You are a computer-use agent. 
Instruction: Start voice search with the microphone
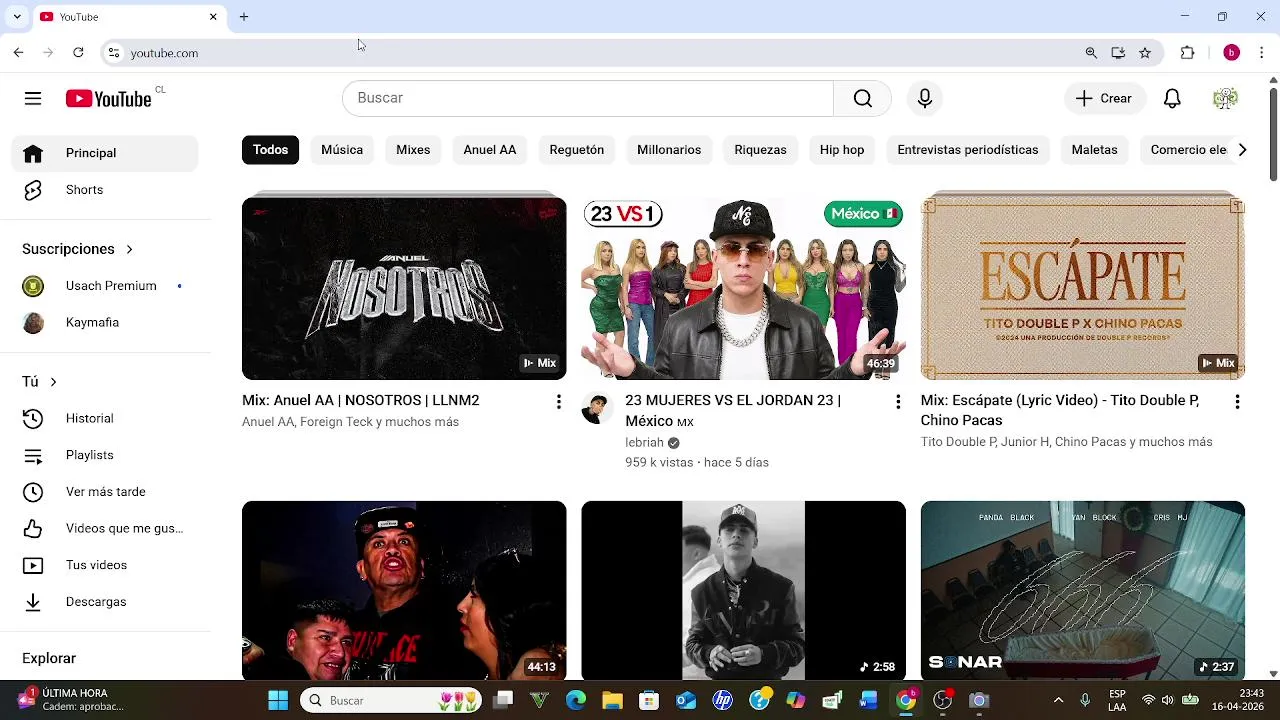(x=925, y=98)
